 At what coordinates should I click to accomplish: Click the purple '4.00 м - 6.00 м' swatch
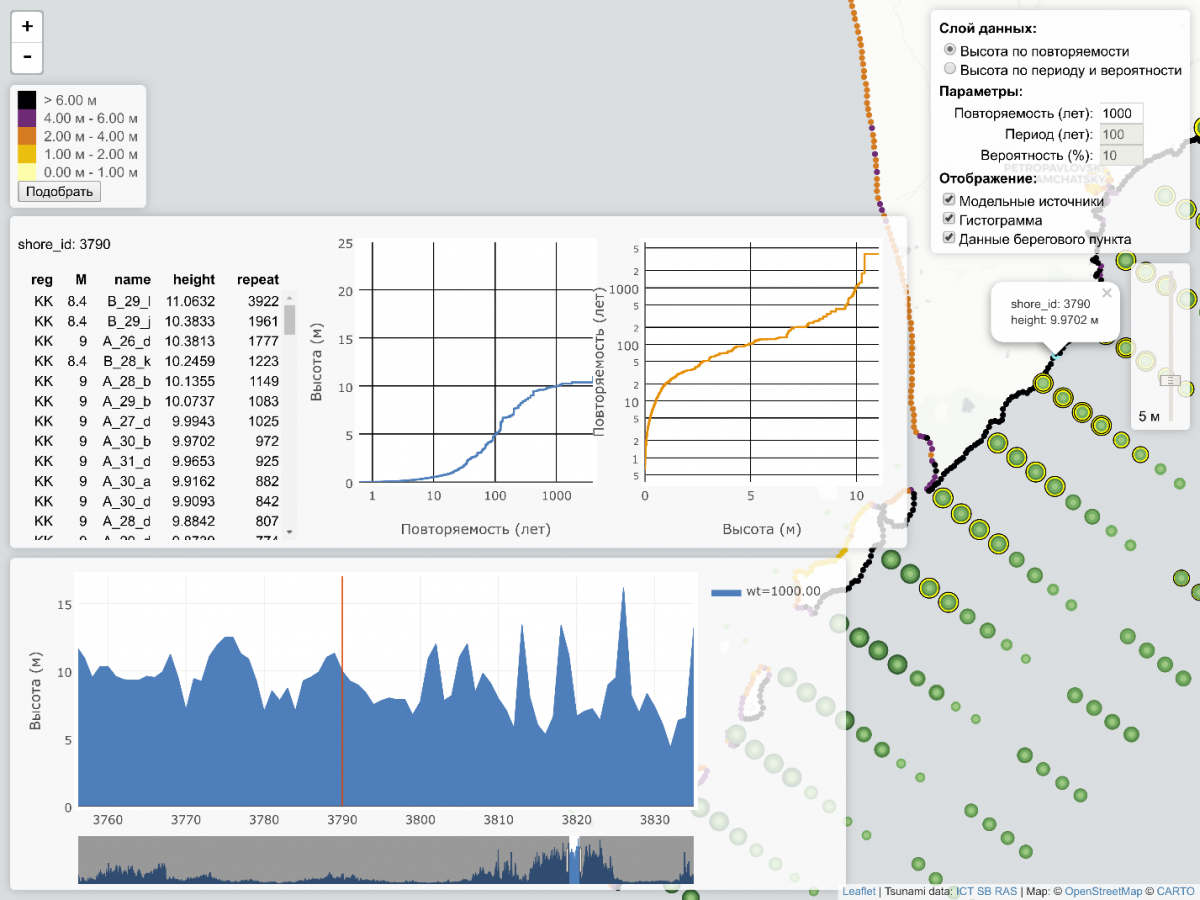pyautogui.click(x=27, y=118)
